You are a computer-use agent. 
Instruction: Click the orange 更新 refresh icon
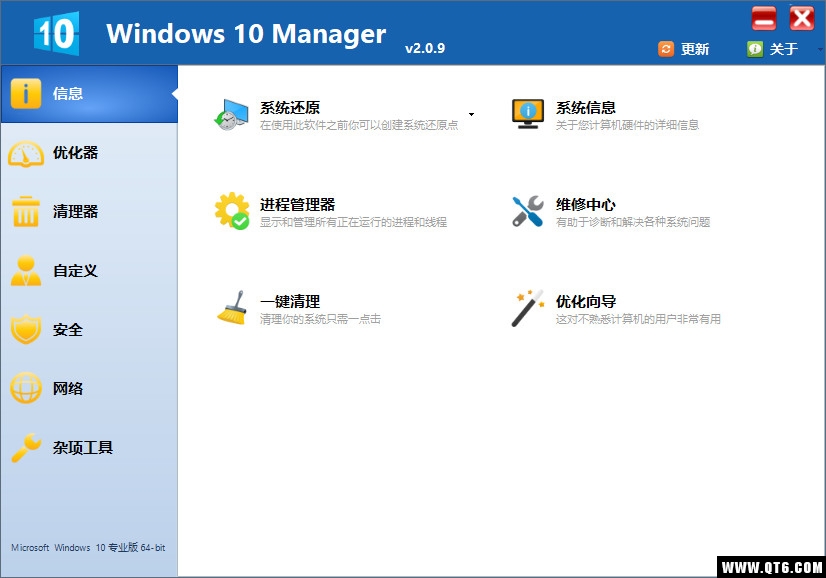(x=666, y=49)
